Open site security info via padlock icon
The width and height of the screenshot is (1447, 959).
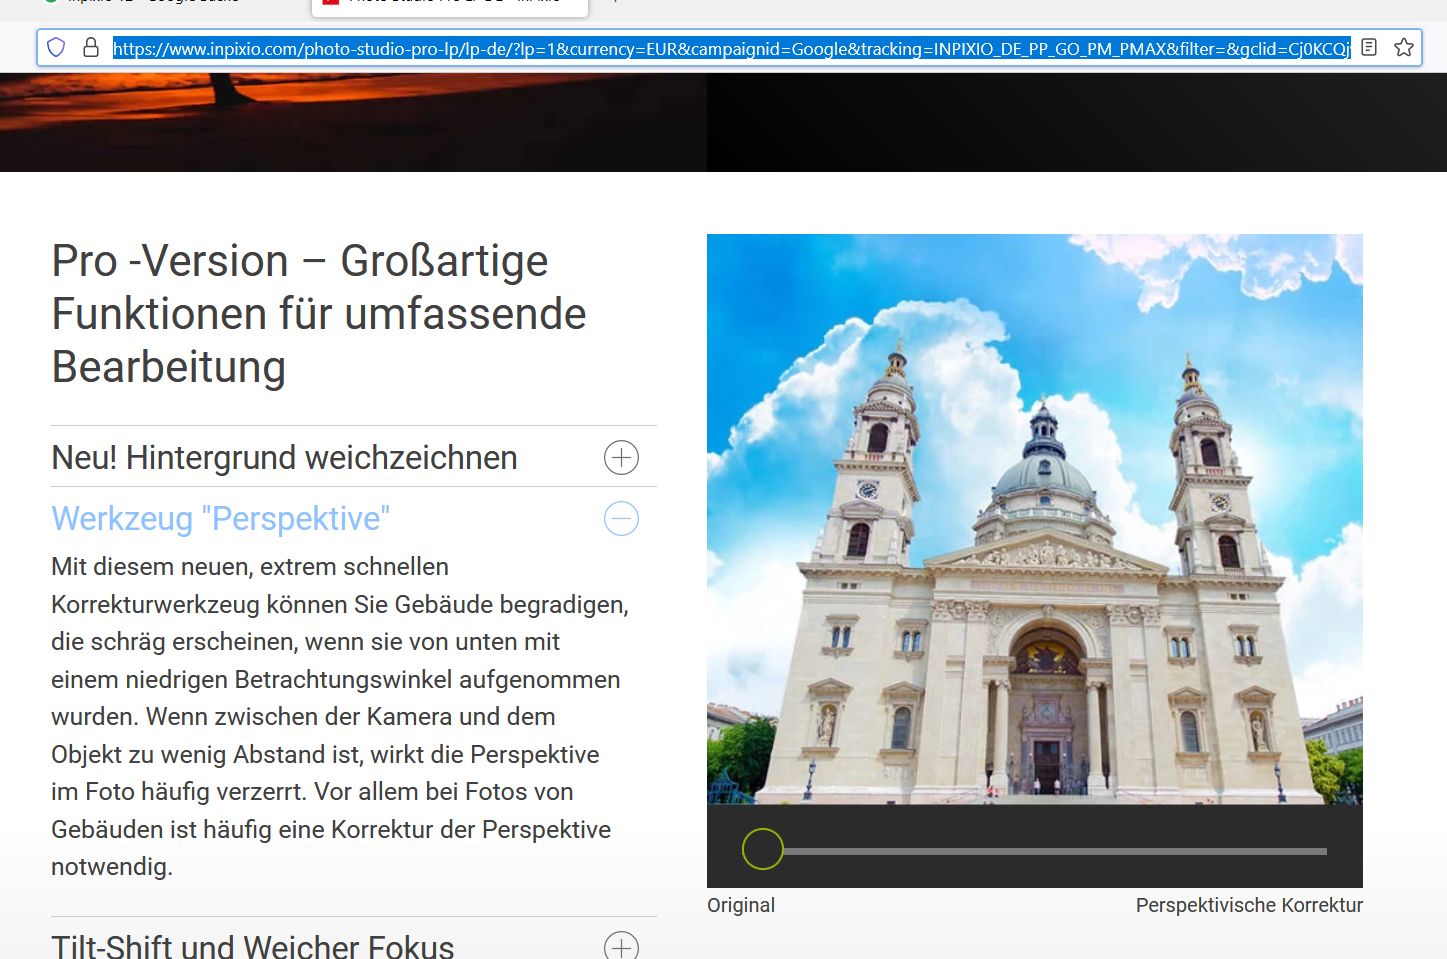pyautogui.click(x=91, y=47)
